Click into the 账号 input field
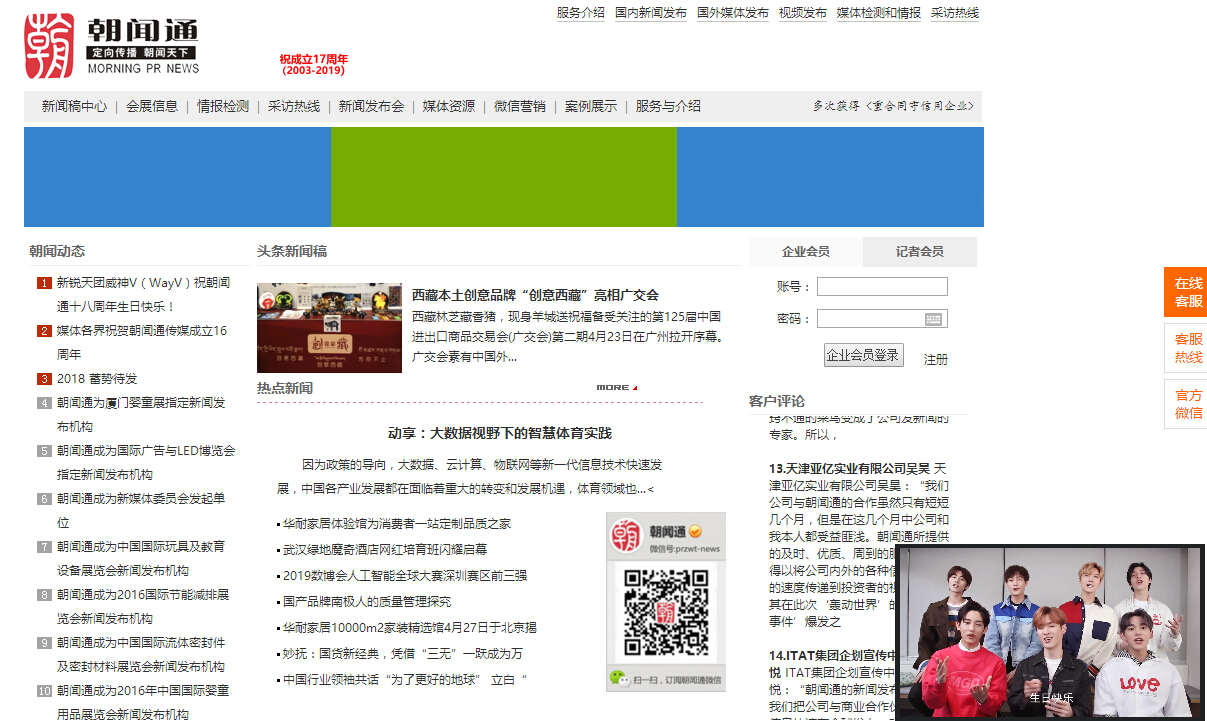 881,287
